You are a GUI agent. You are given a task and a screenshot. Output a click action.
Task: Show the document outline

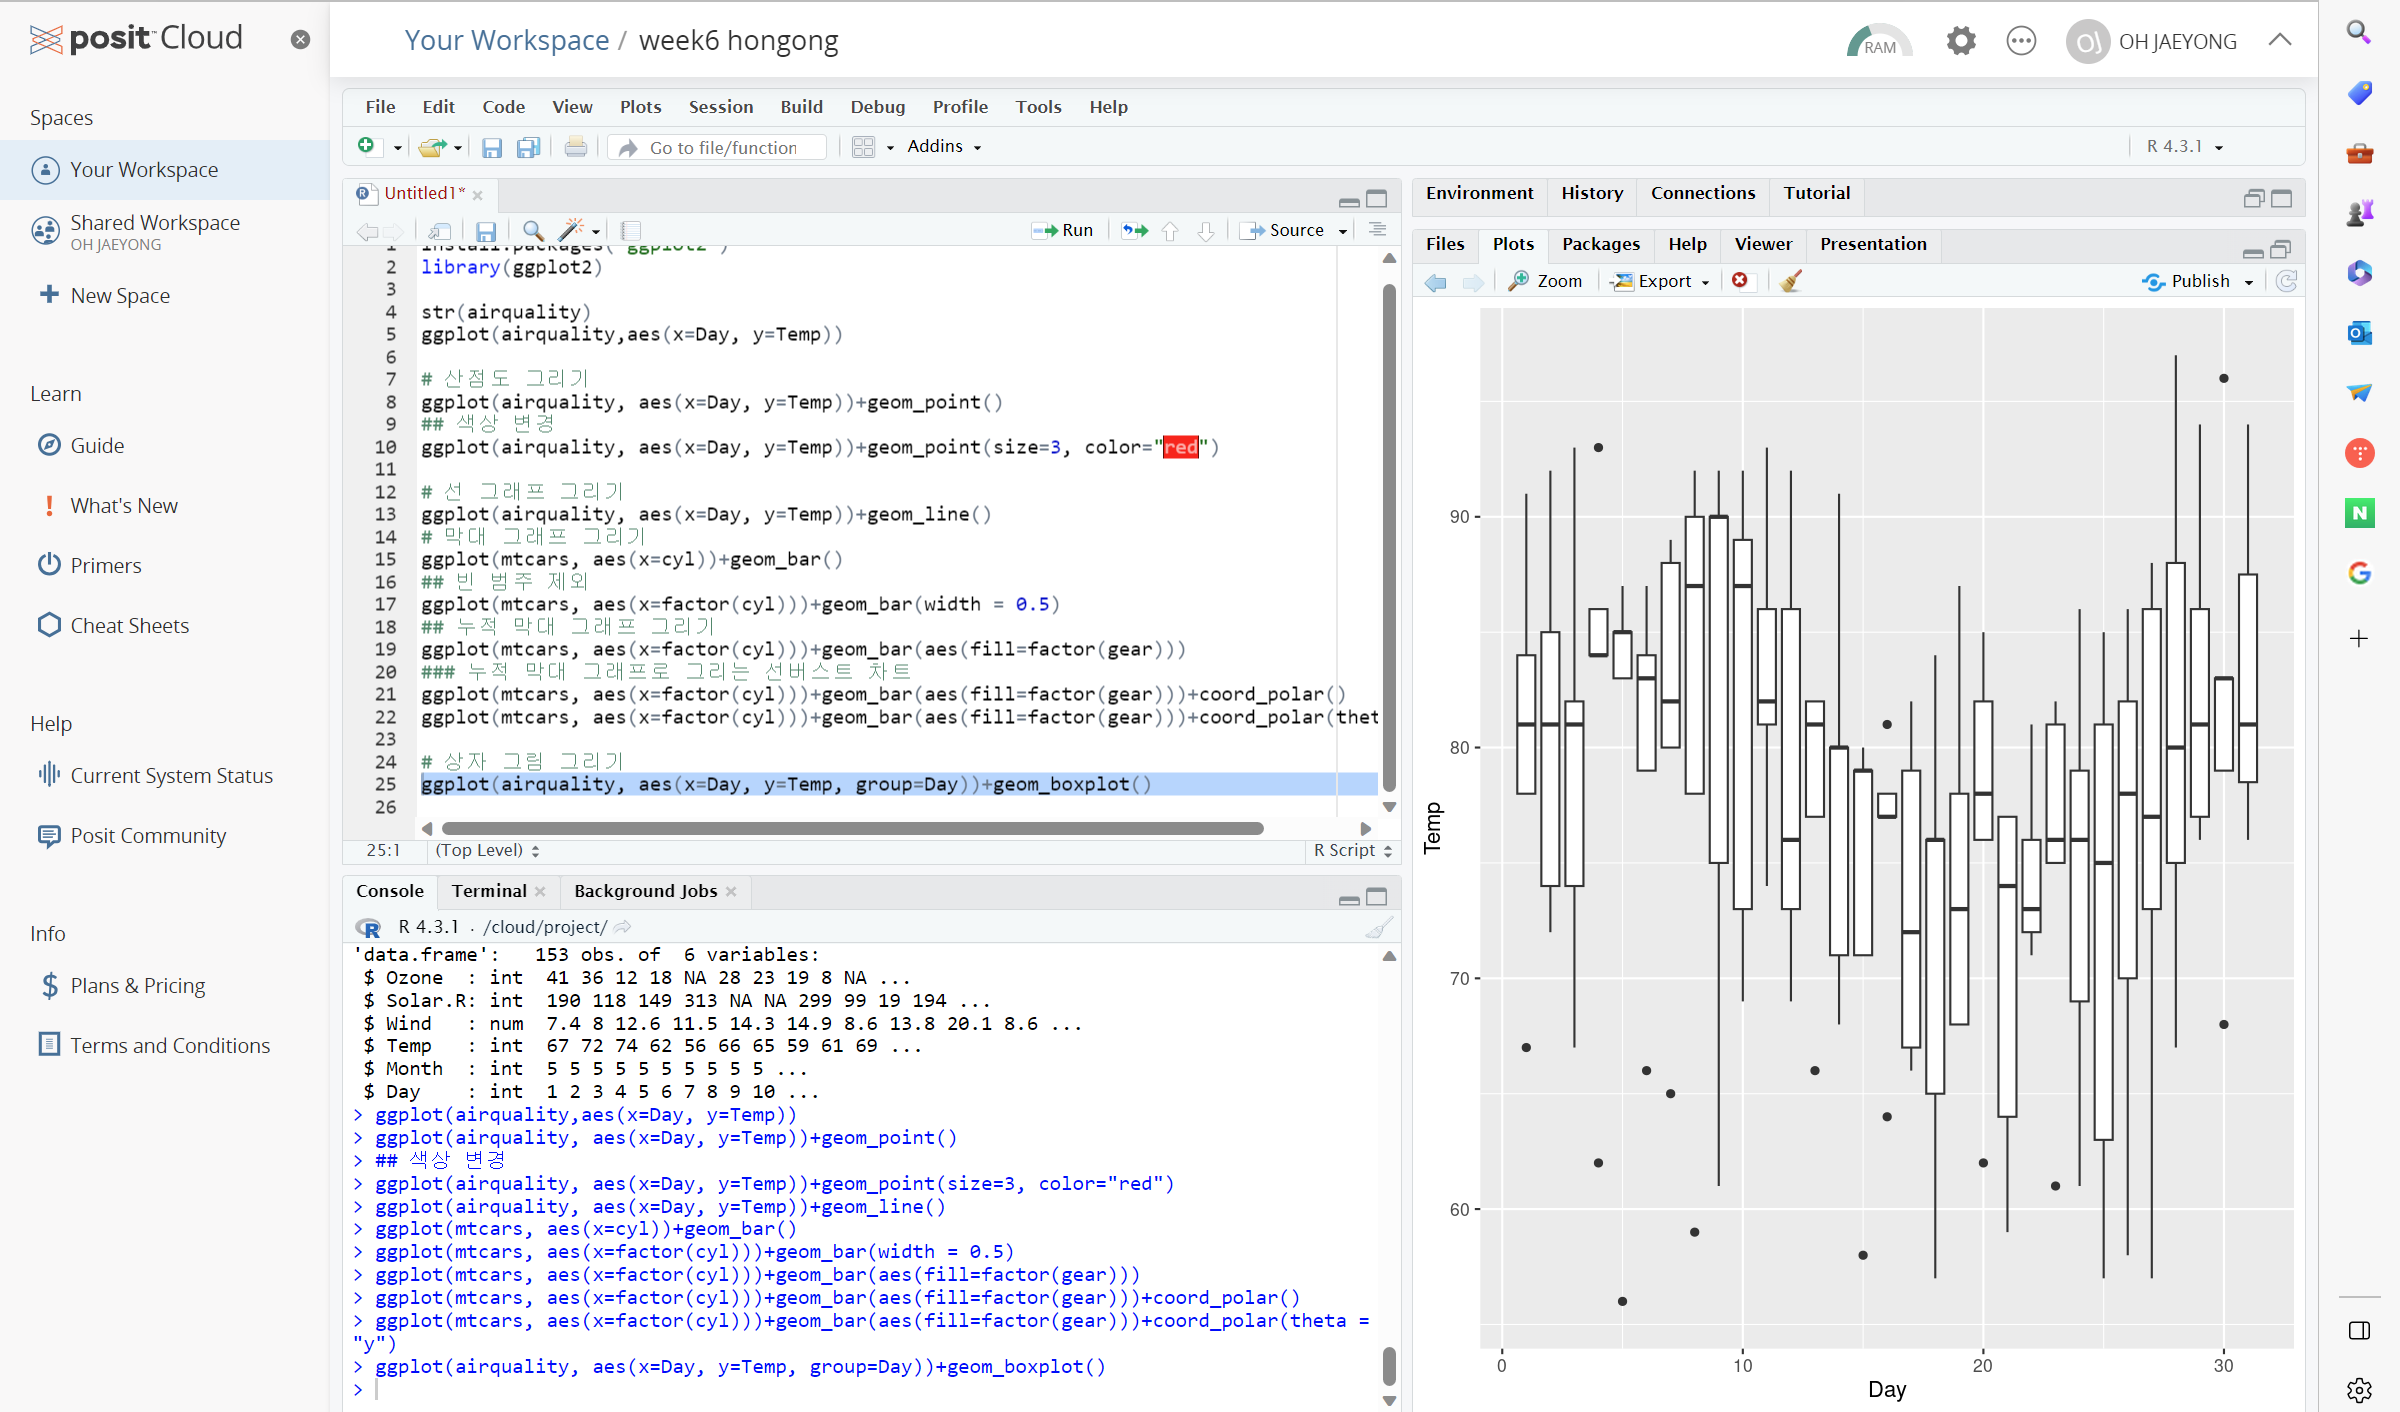point(1377,230)
